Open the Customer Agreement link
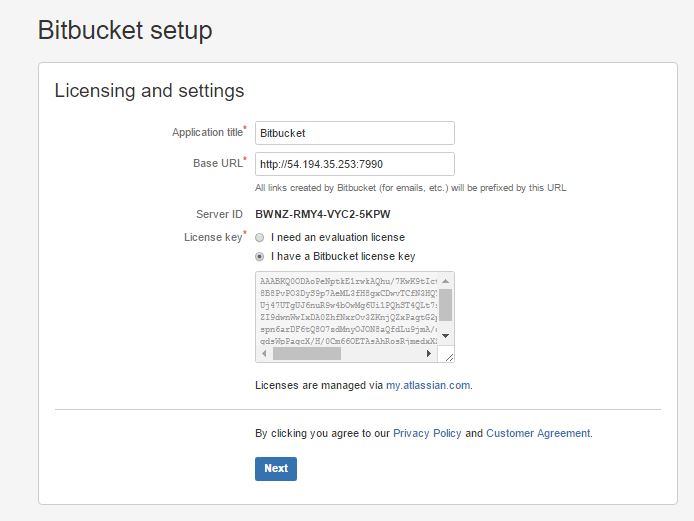Screen dimensions: 694x521 538,434
